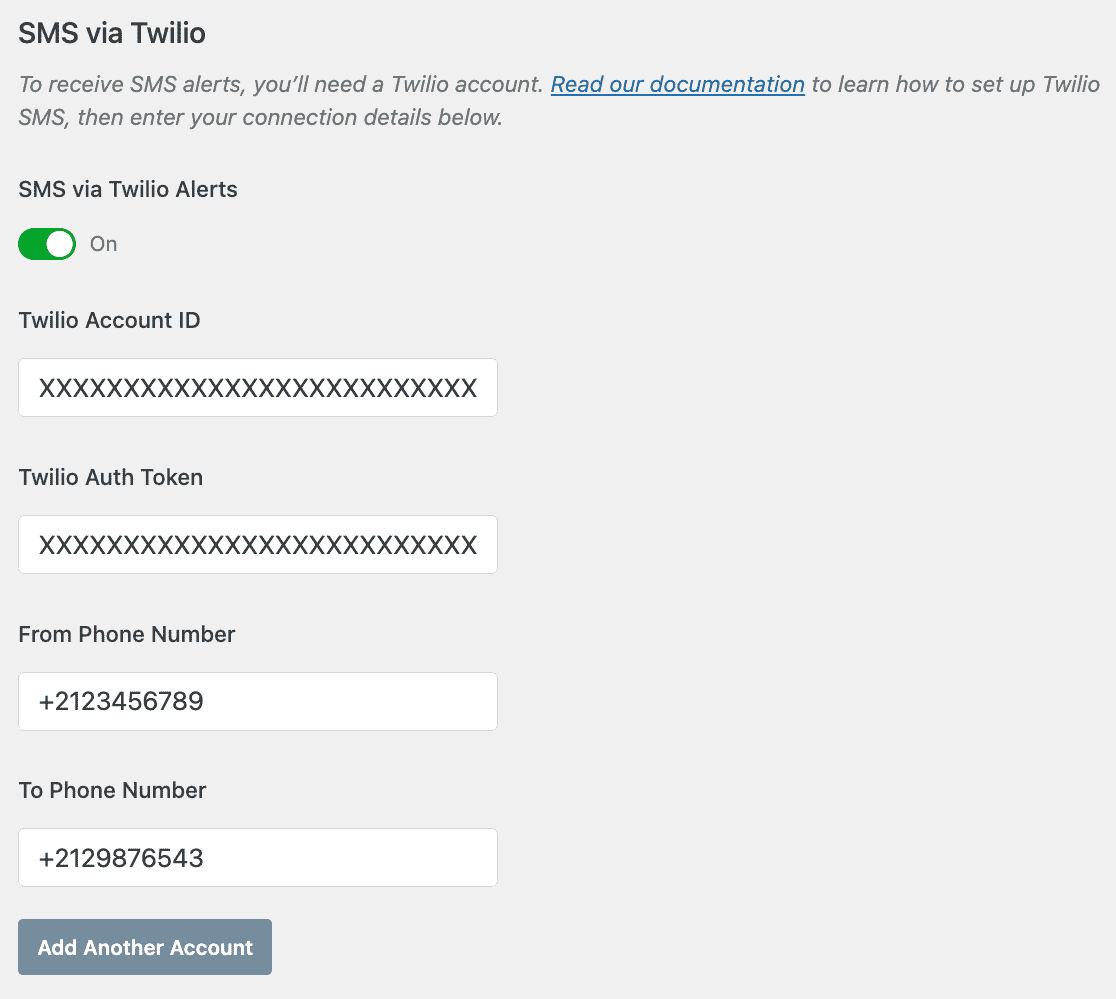Click the SMS via Twilio Alerts label
The height and width of the screenshot is (999, 1116).
pos(128,189)
